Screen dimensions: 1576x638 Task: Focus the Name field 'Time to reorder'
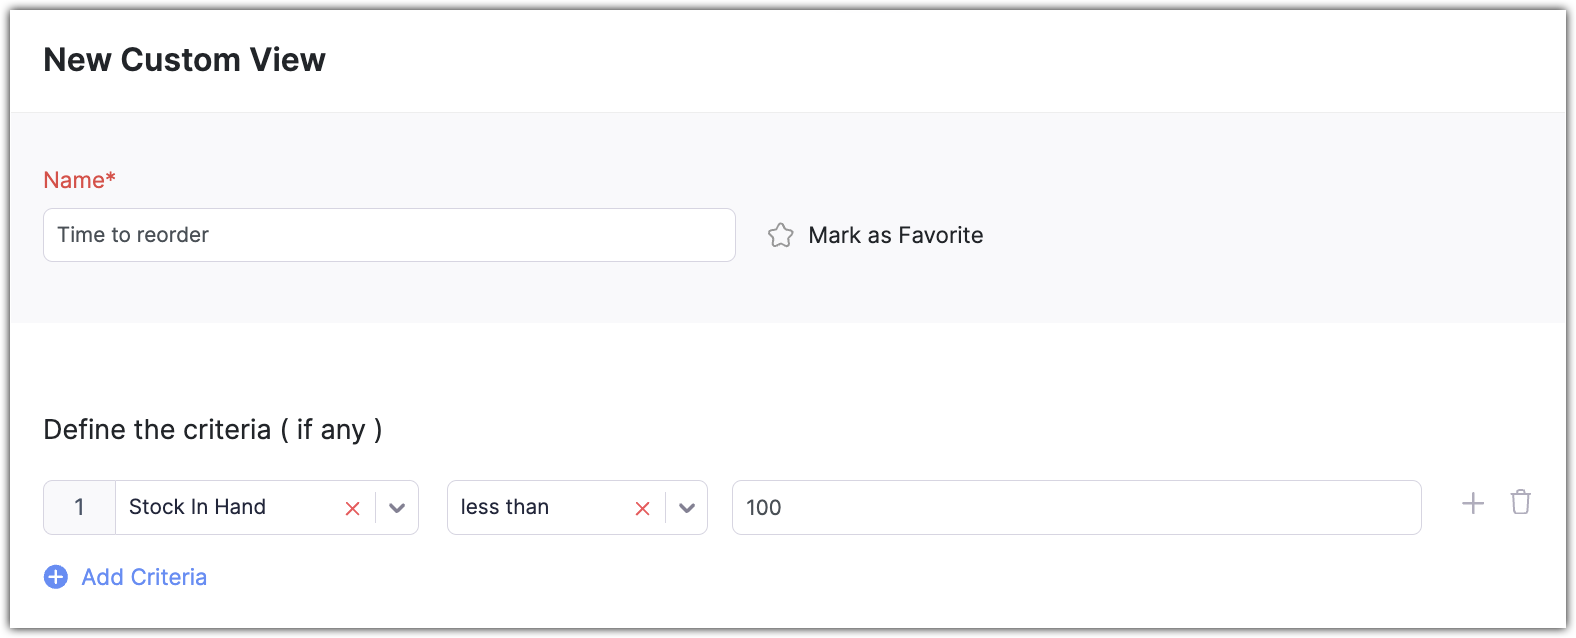tap(388, 235)
